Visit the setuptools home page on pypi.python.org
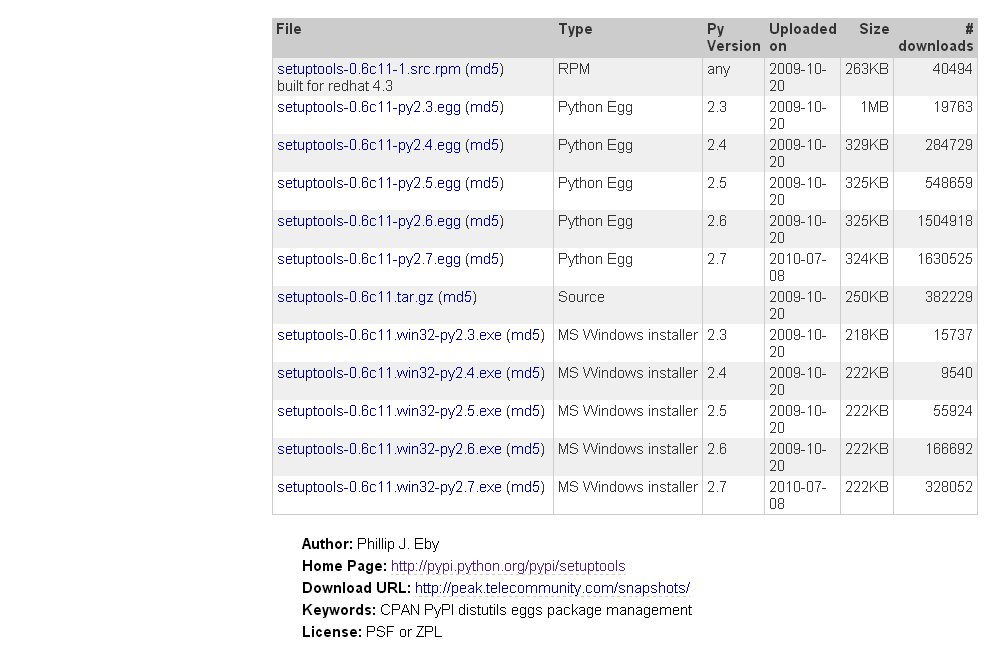The height and width of the screenshot is (646, 1008). click(x=509, y=566)
